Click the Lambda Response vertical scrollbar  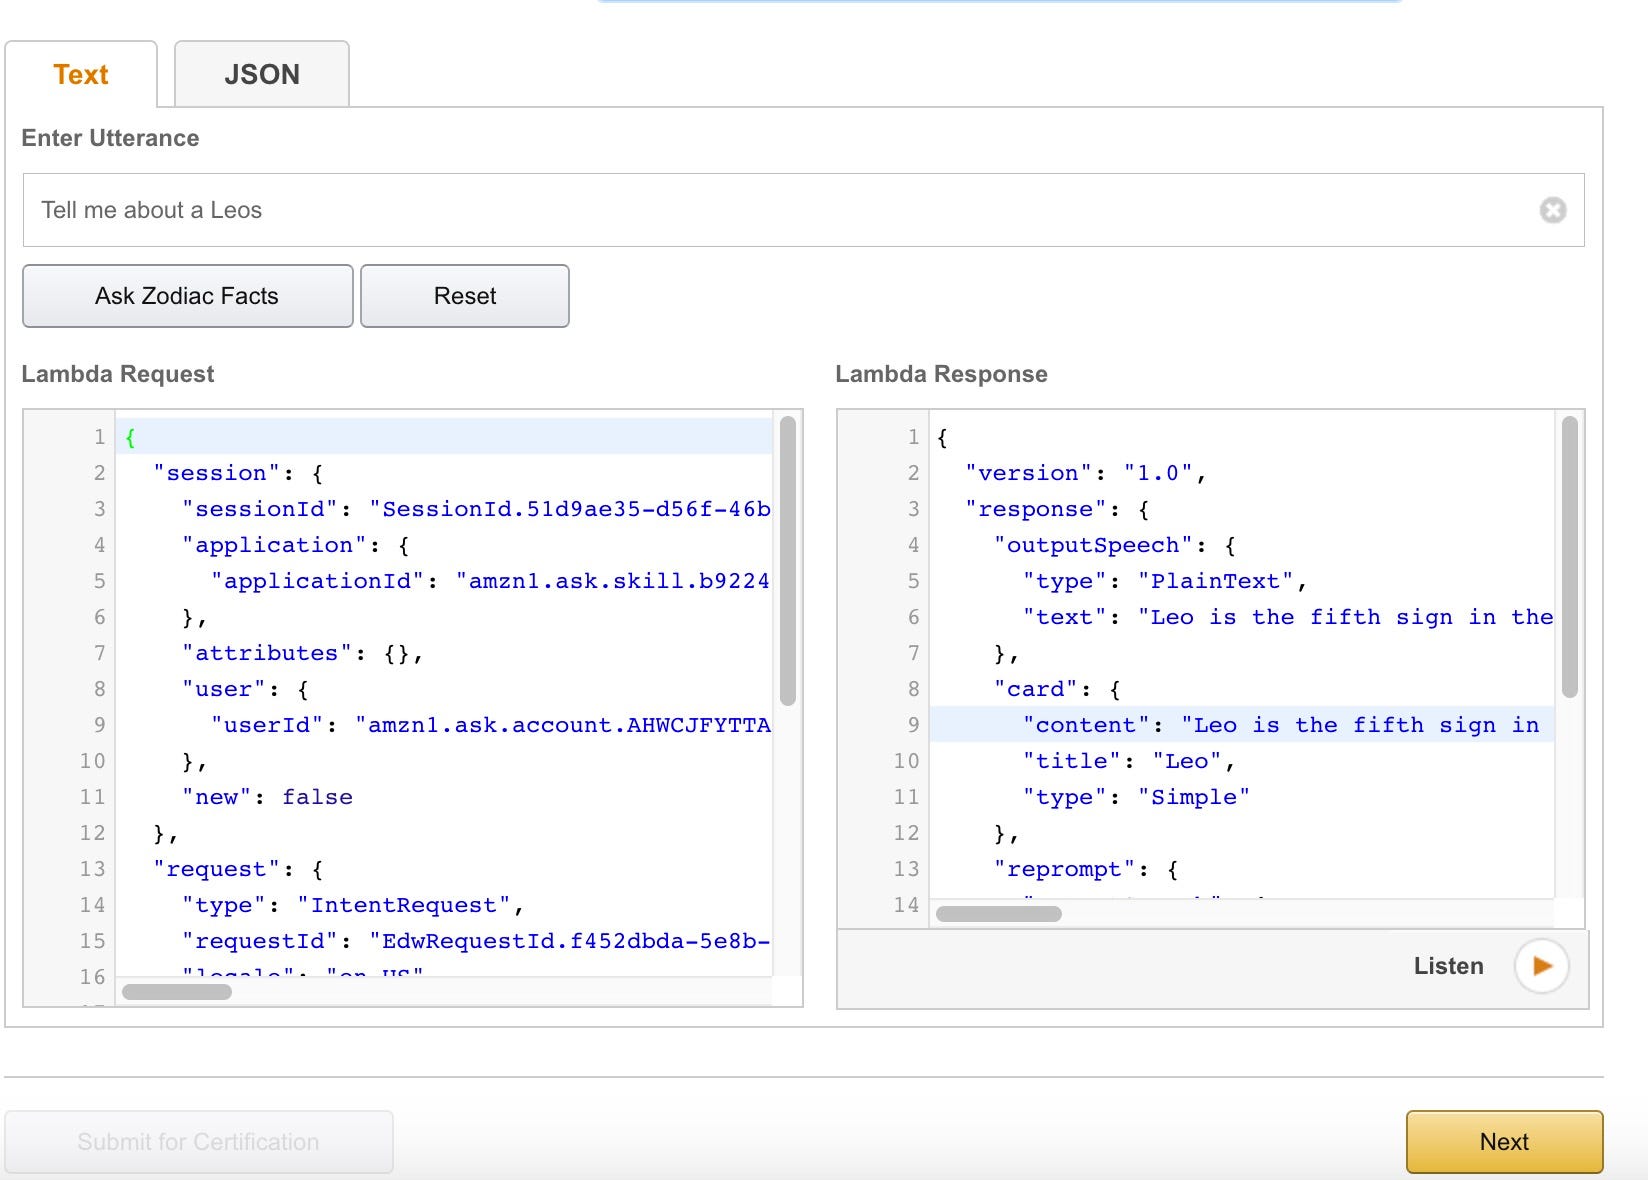[x=1569, y=557]
